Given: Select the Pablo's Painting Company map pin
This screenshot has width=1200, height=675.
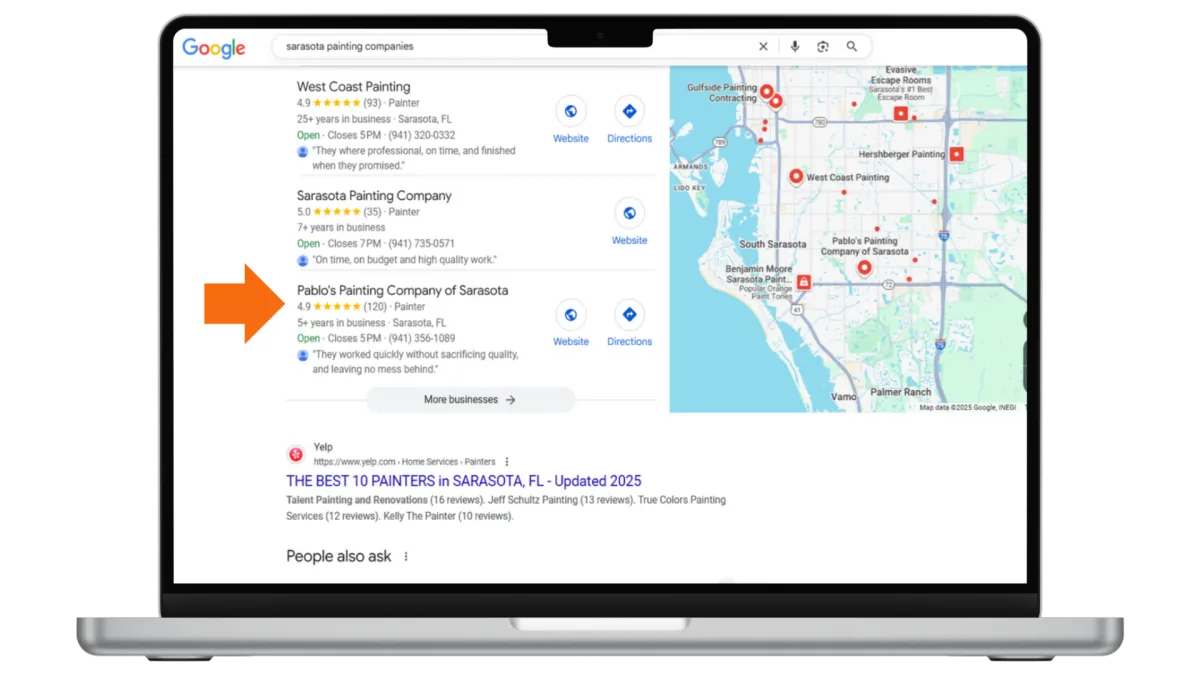Looking at the screenshot, I should 864,268.
